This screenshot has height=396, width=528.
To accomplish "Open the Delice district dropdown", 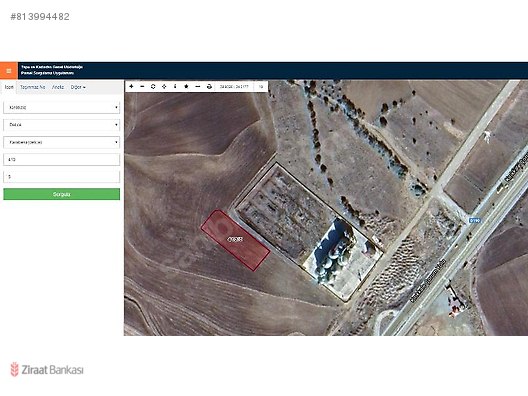I will point(61,125).
